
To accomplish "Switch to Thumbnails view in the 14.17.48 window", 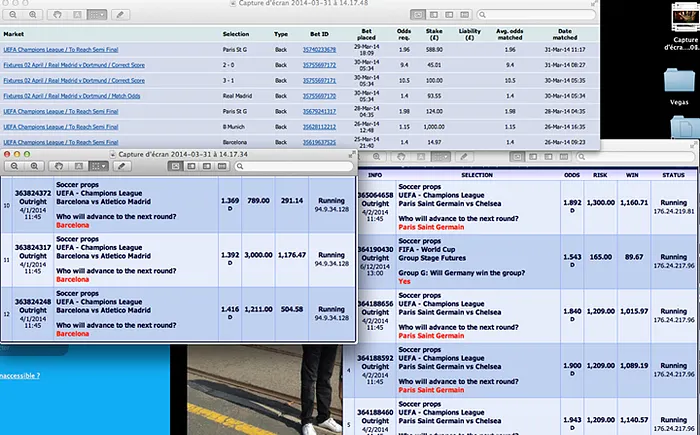I will click(433, 15).
